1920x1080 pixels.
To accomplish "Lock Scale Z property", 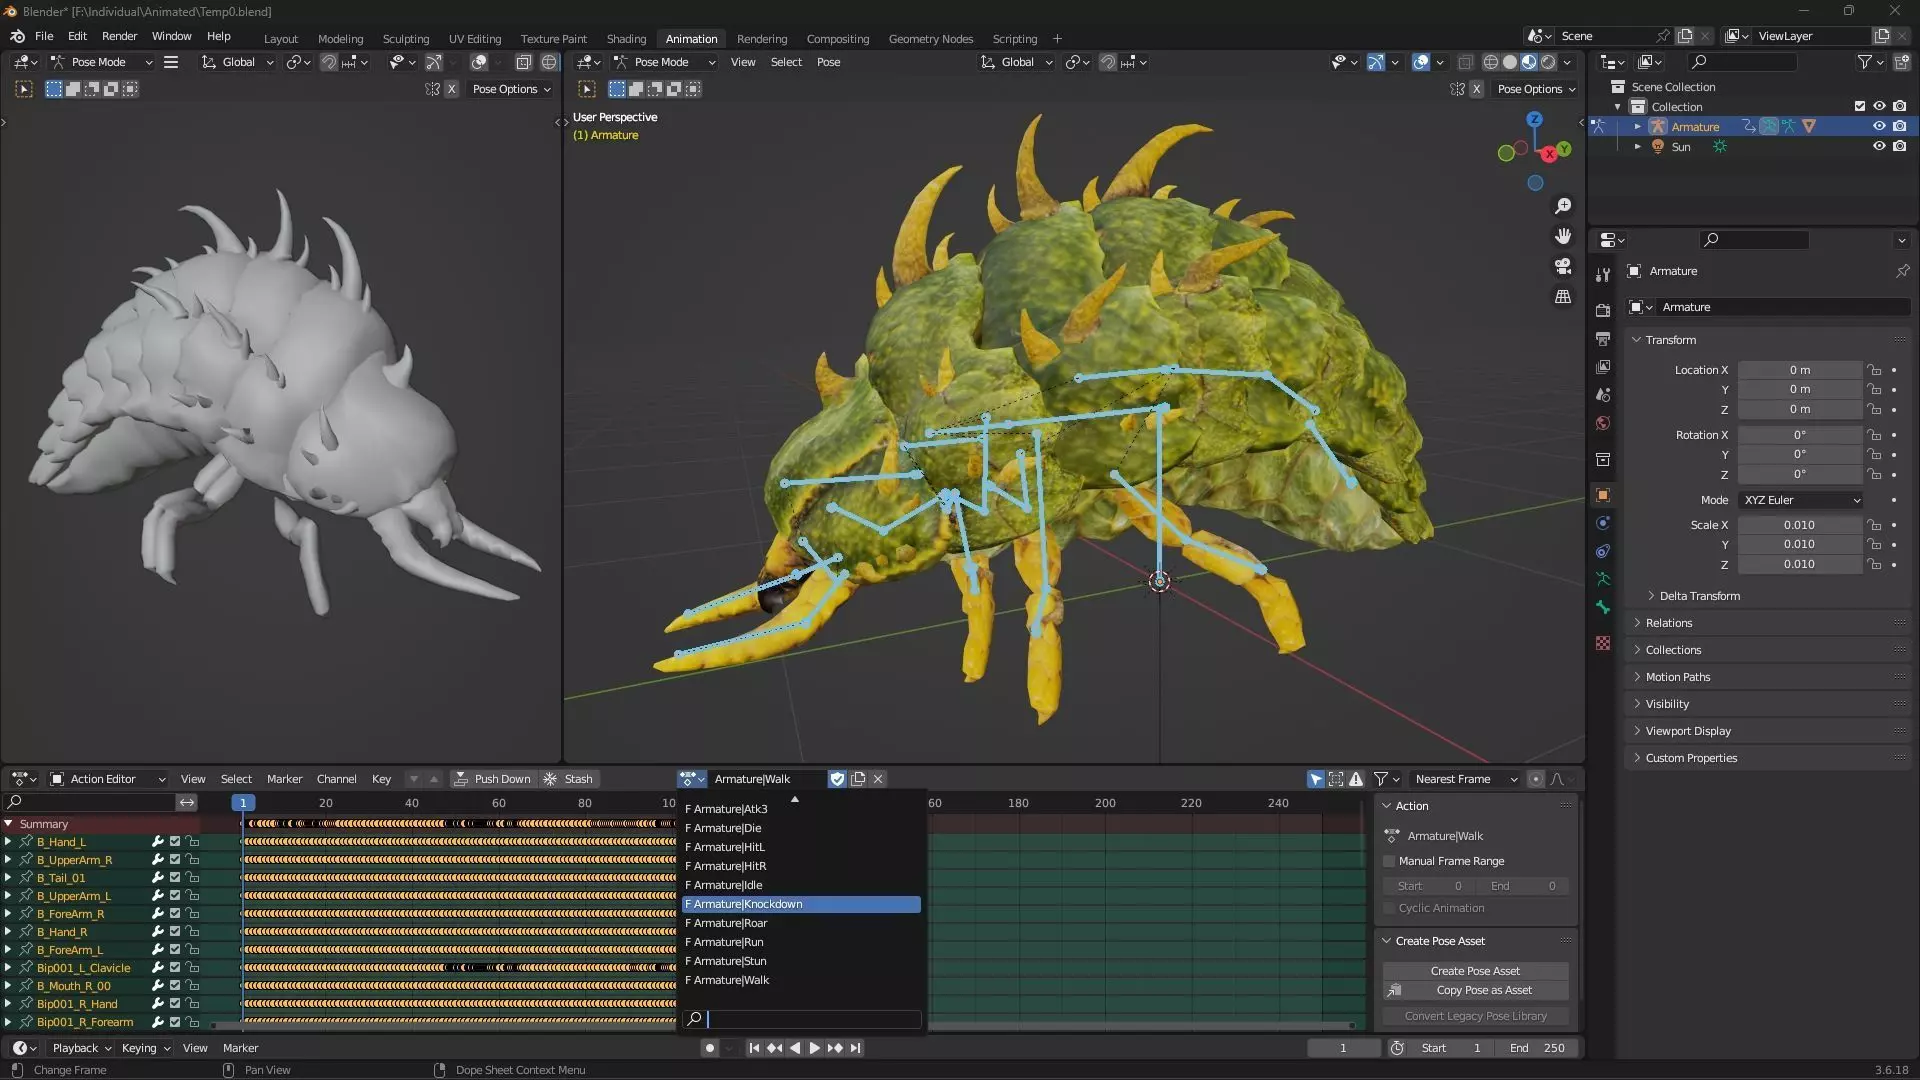I will pyautogui.click(x=1874, y=564).
